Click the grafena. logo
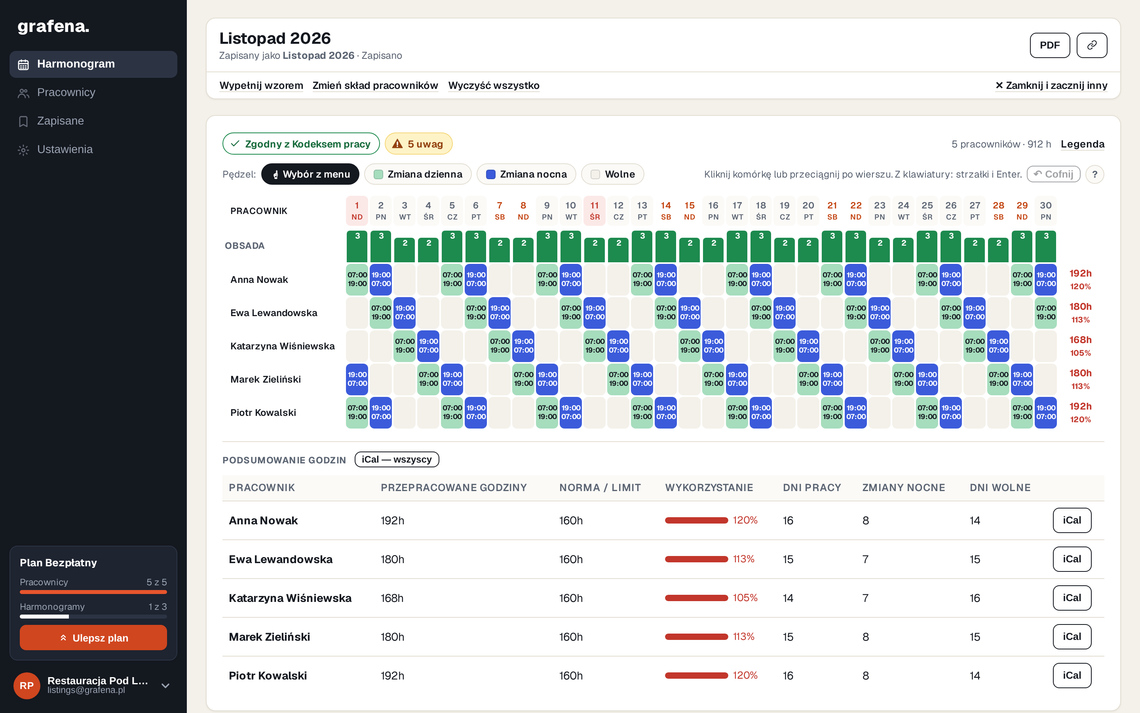This screenshot has width=1140, height=713. tap(53, 27)
